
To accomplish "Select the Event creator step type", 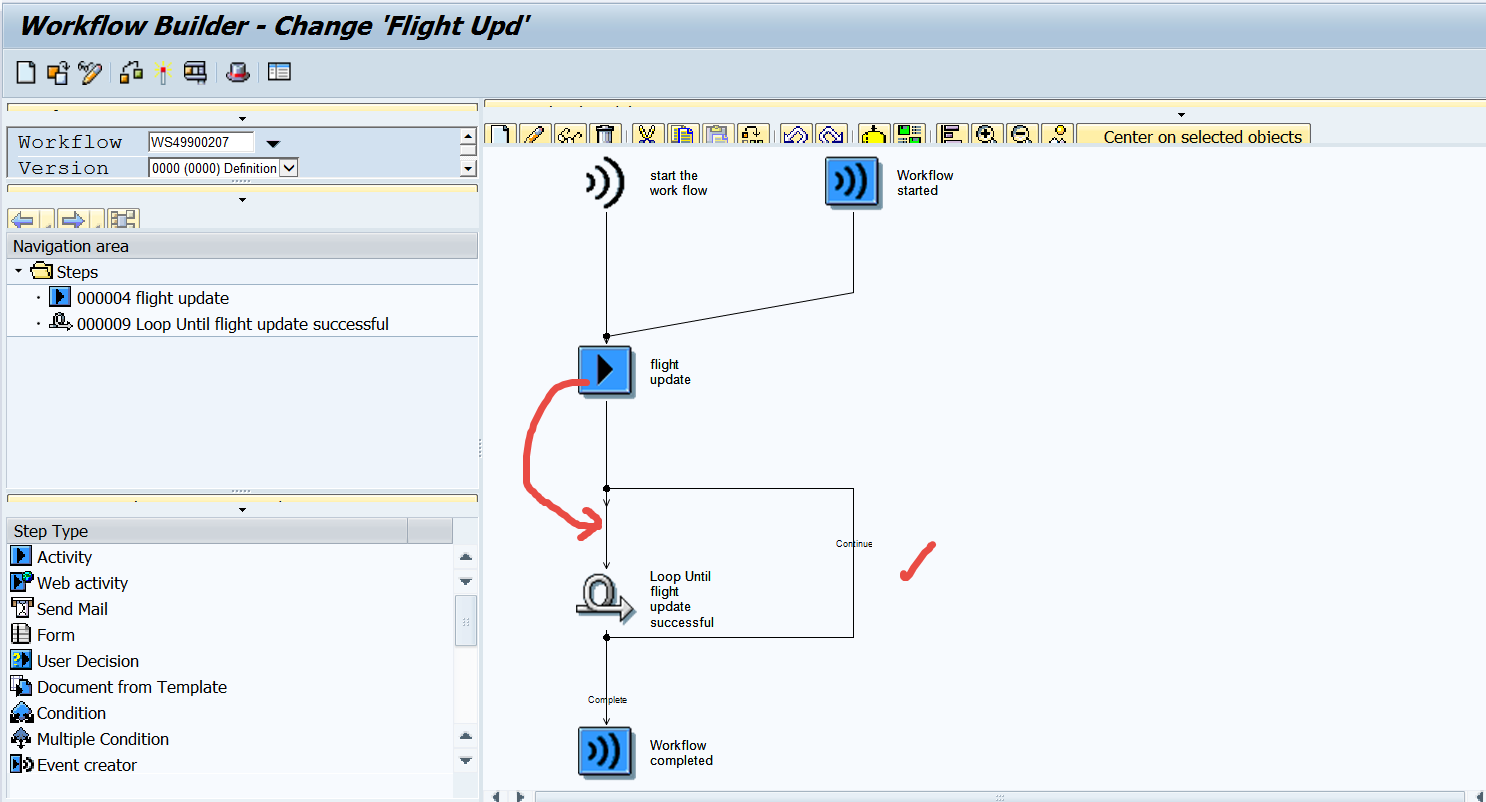I will 87,765.
